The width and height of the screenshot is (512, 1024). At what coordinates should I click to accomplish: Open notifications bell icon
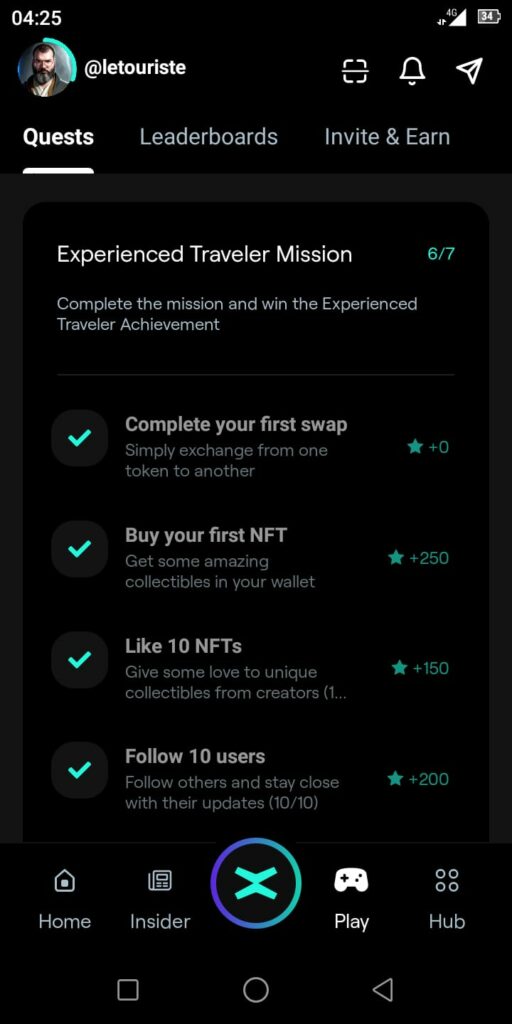pos(412,71)
